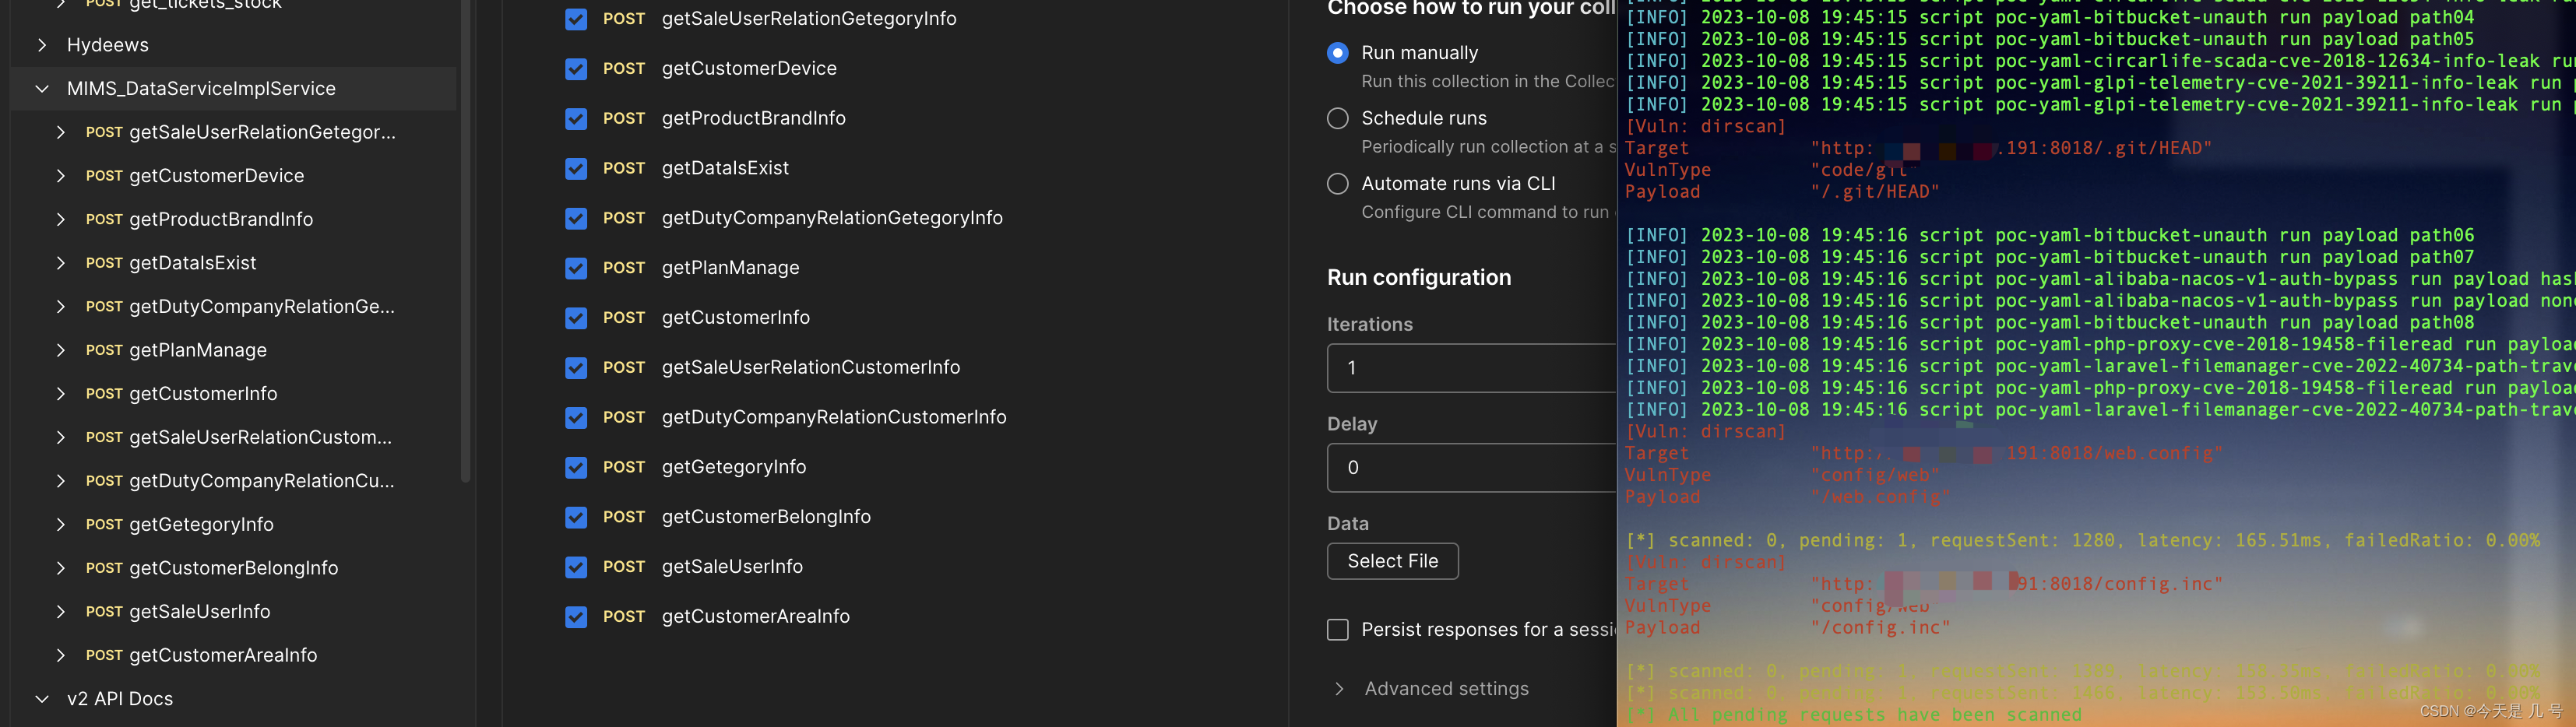Toggle getPlanManage request checkbox
The height and width of the screenshot is (727, 2576).
pyautogui.click(x=576, y=268)
